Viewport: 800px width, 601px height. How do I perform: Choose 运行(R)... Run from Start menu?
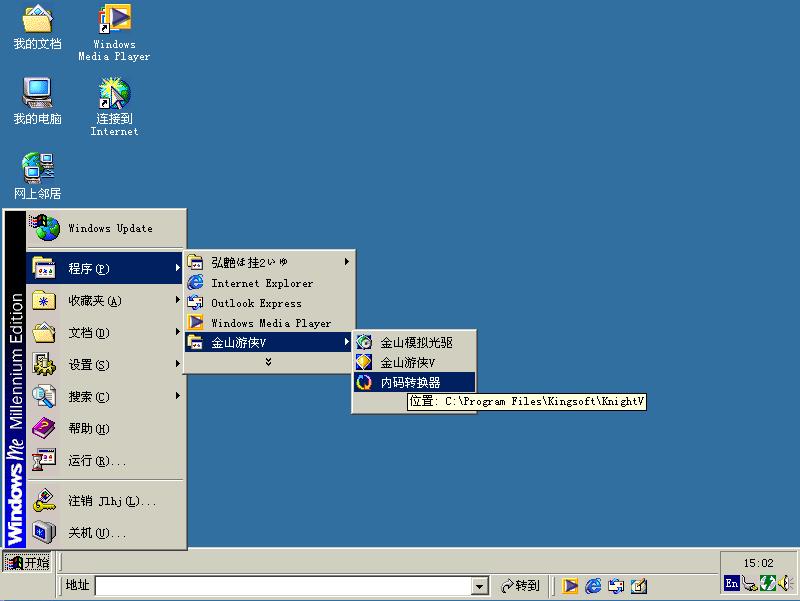click(x=105, y=461)
